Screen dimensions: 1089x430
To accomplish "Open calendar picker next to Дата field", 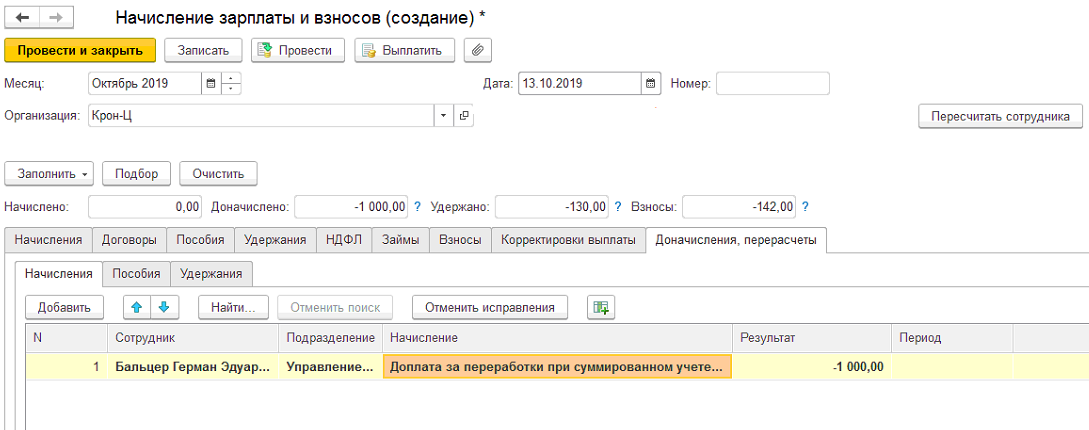I will click(650, 83).
